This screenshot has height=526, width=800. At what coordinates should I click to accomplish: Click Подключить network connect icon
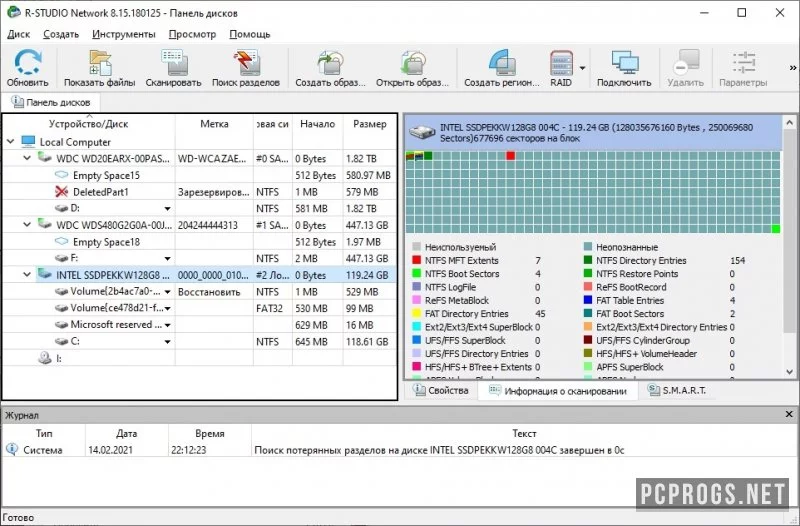[624, 68]
